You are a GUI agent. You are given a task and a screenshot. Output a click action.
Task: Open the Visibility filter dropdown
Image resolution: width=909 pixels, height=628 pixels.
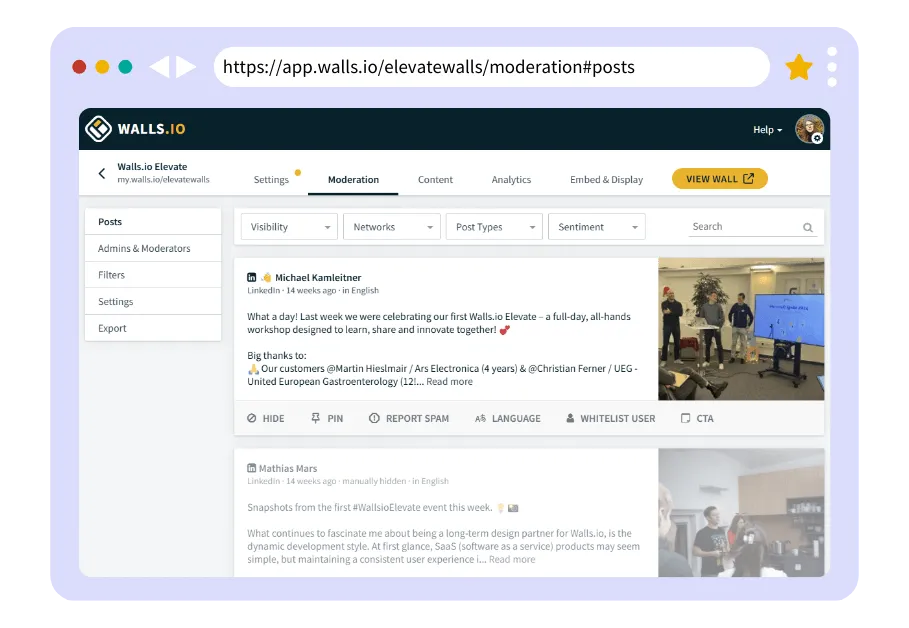click(x=289, y=227)
